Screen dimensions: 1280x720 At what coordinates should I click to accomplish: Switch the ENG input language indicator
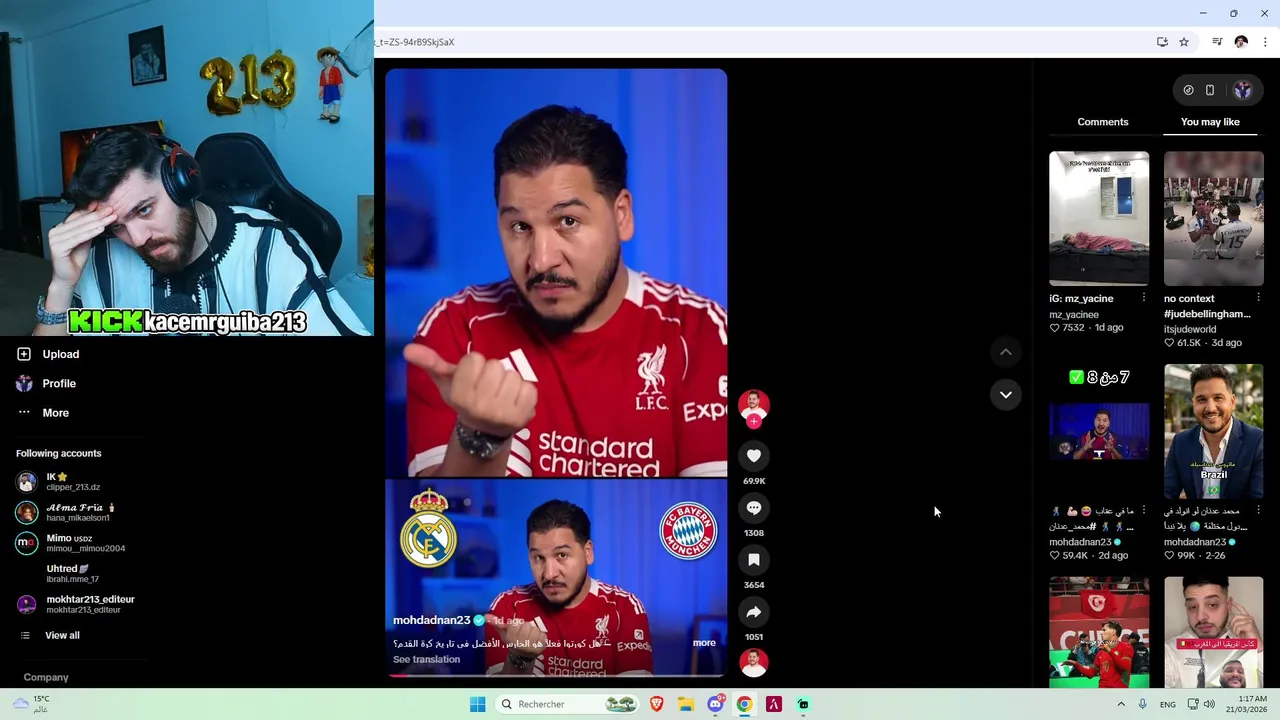pos(1168,704)
